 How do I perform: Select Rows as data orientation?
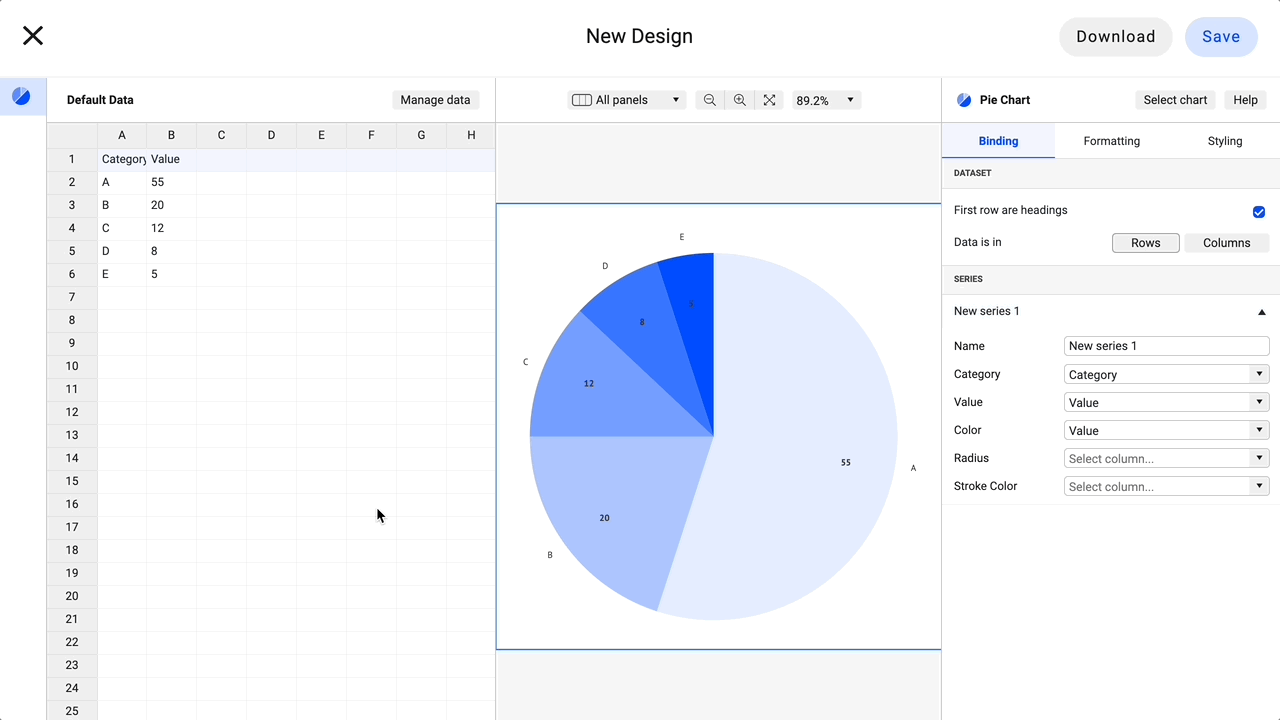[x=1145, y=242]
